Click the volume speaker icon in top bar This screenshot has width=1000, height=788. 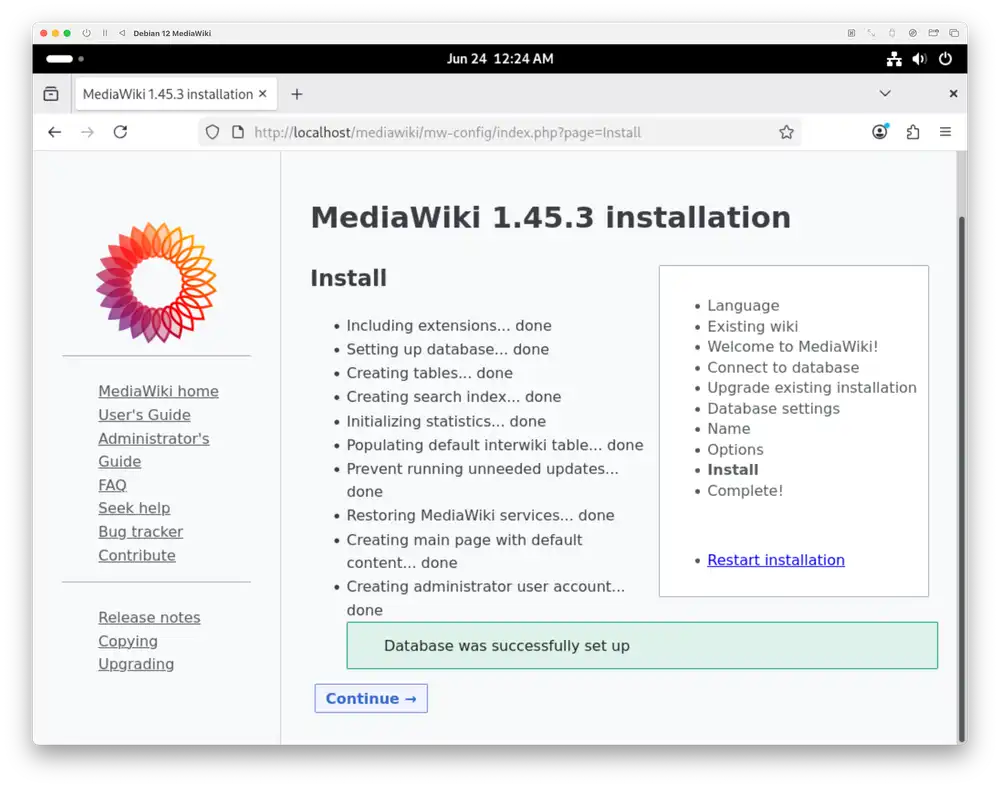tap(919, 59)
